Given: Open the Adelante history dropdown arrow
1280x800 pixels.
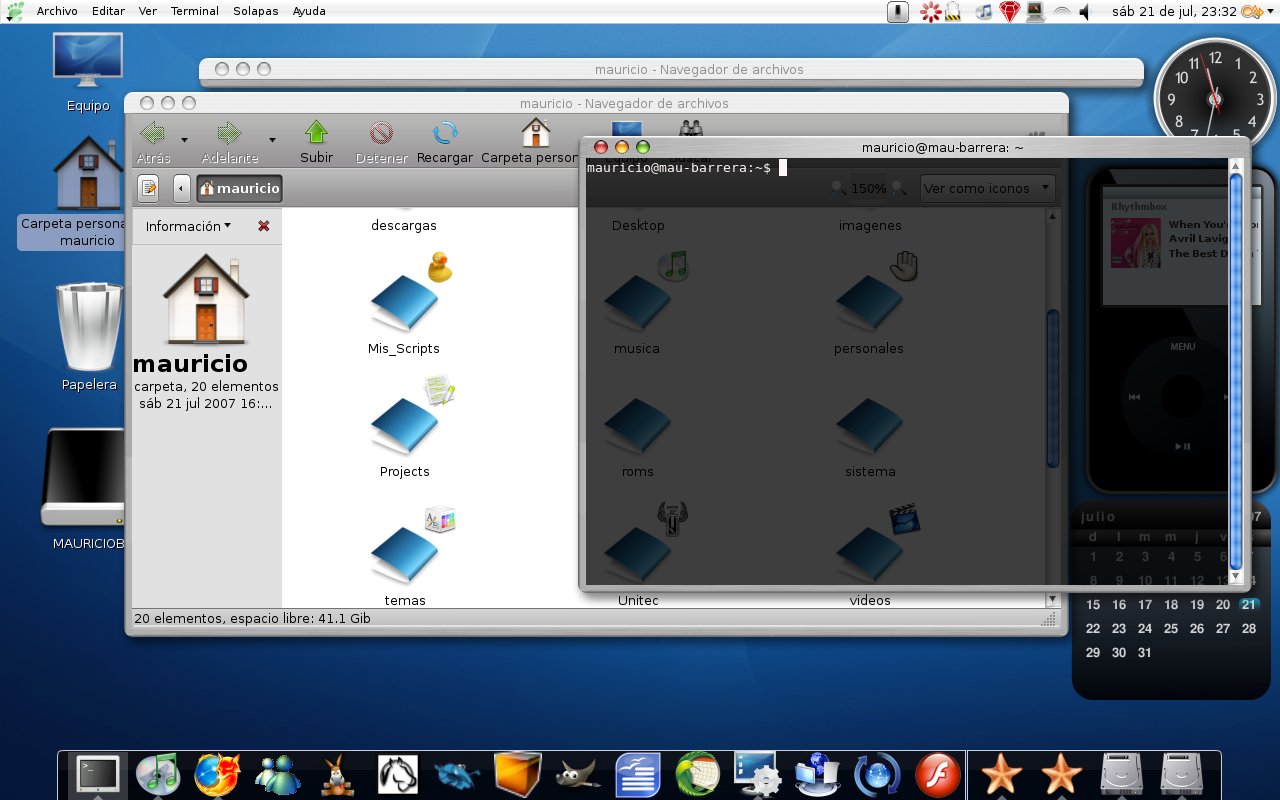Looking at the screenshot, I should click(x=272, y=140).
